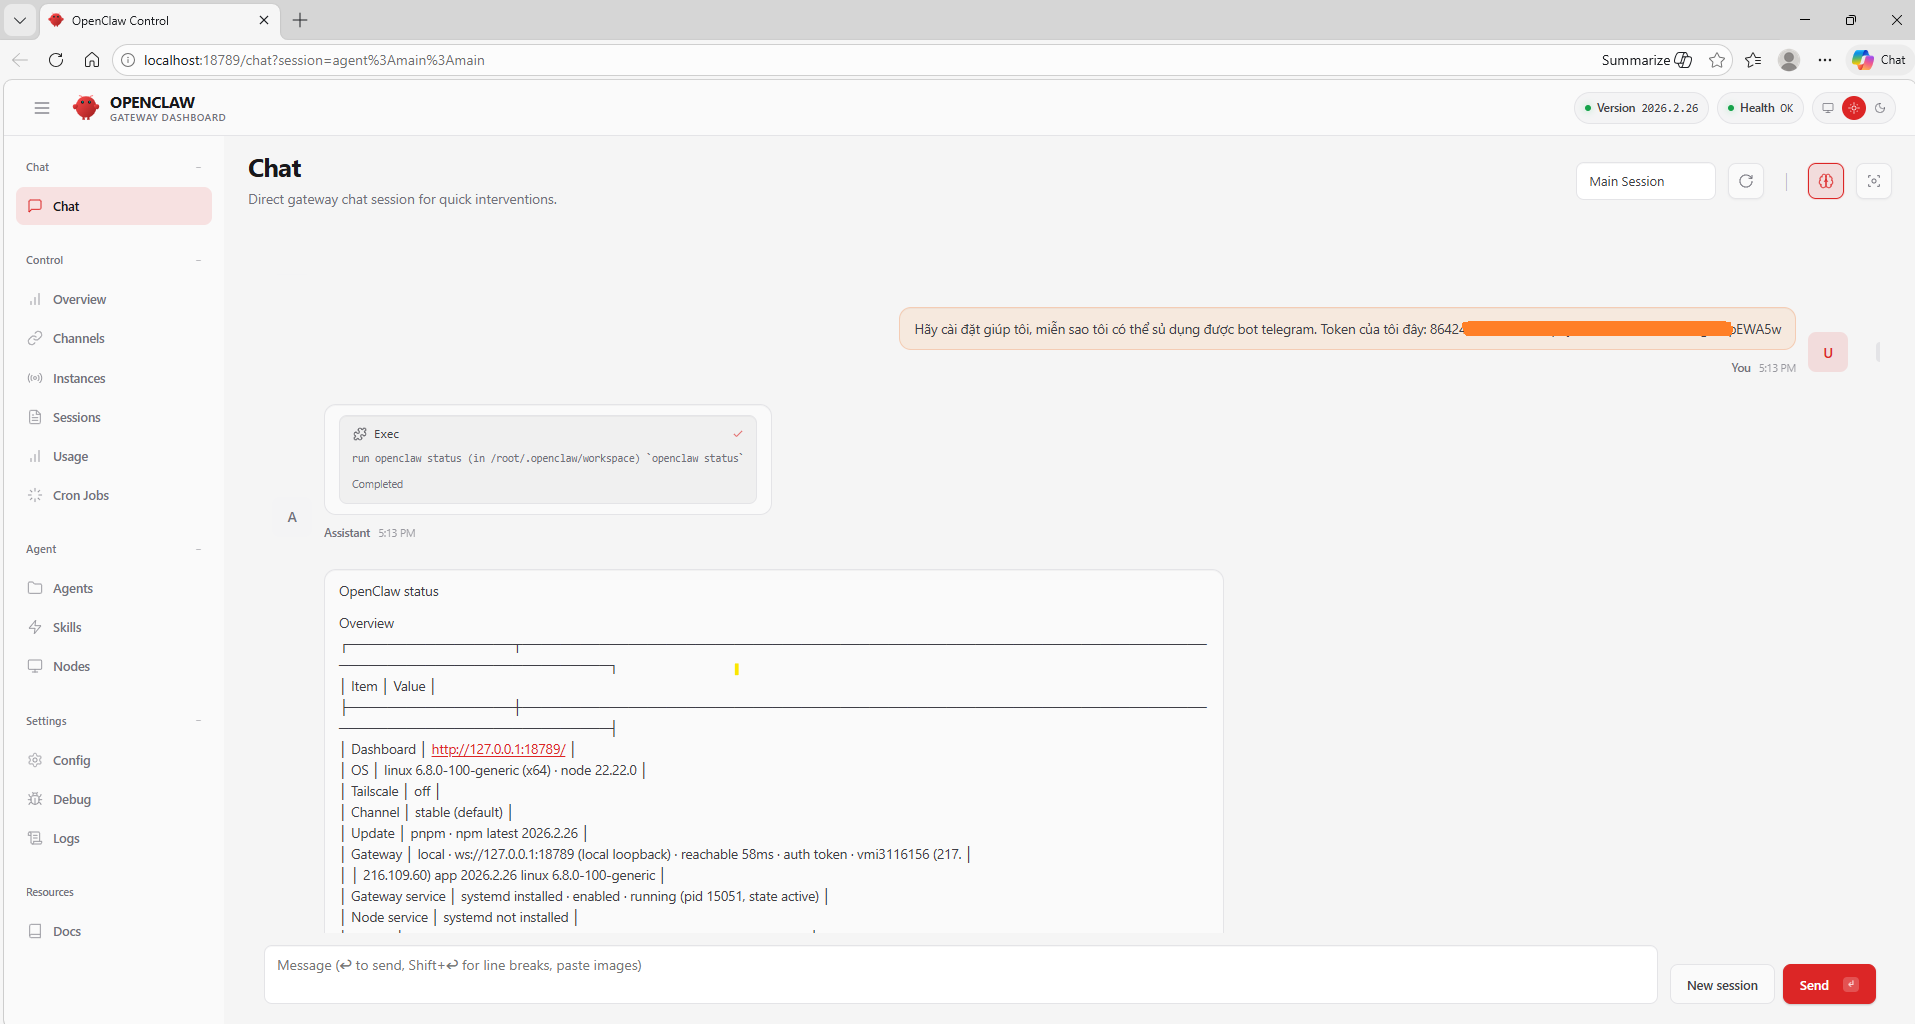Select the OpenClaw Control browser tab
This screenshot has width=1915, height=1024.
[x=160, y=20]
